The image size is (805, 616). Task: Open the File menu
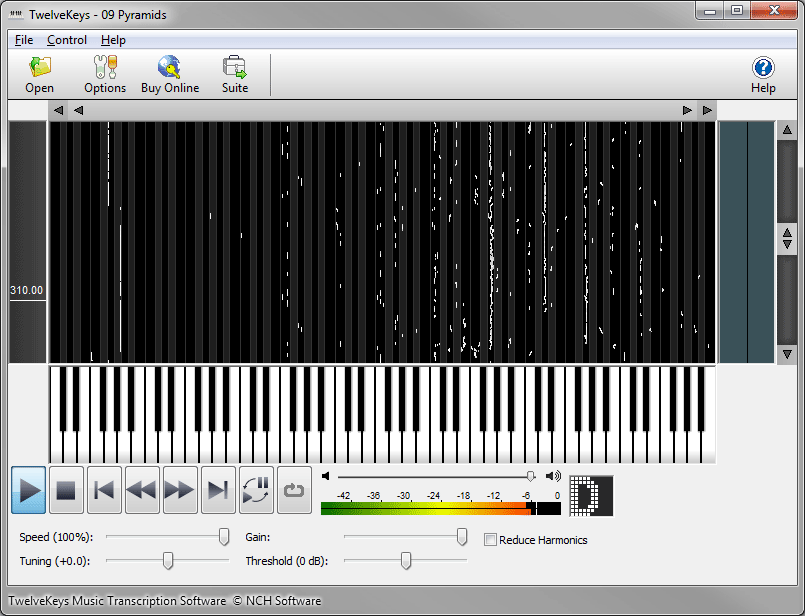(24, 40)
